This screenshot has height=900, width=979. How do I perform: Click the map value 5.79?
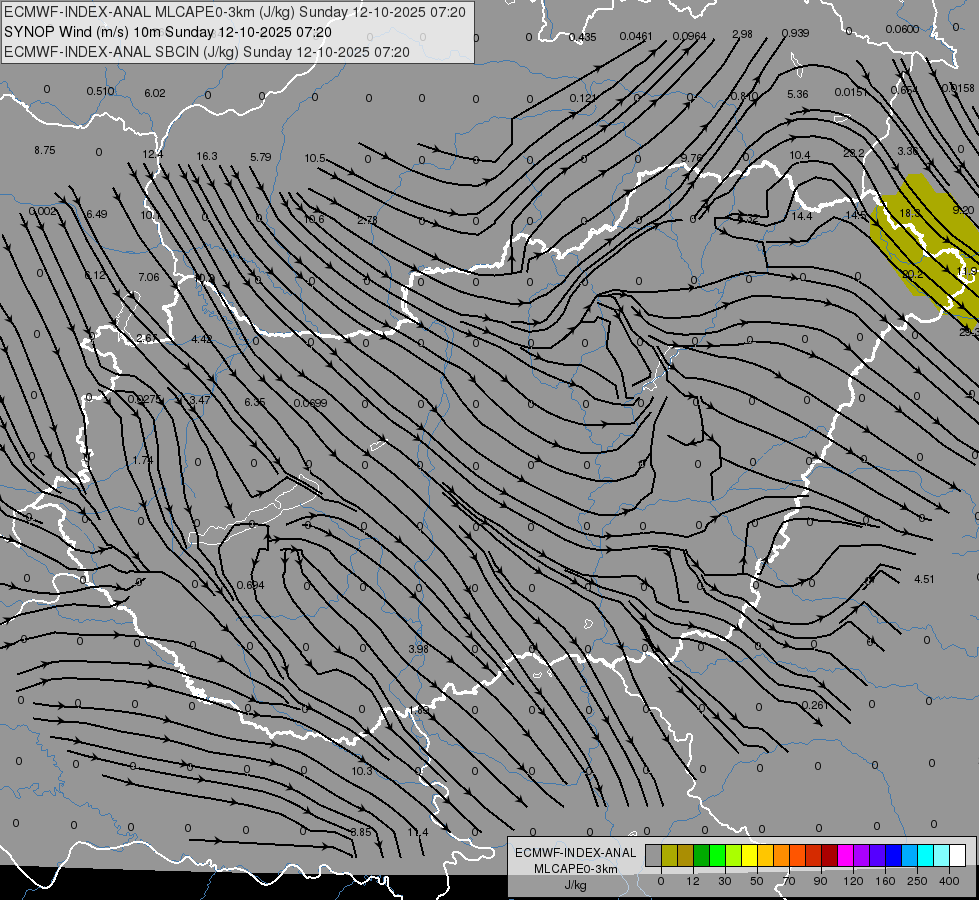tap(261, 157)
